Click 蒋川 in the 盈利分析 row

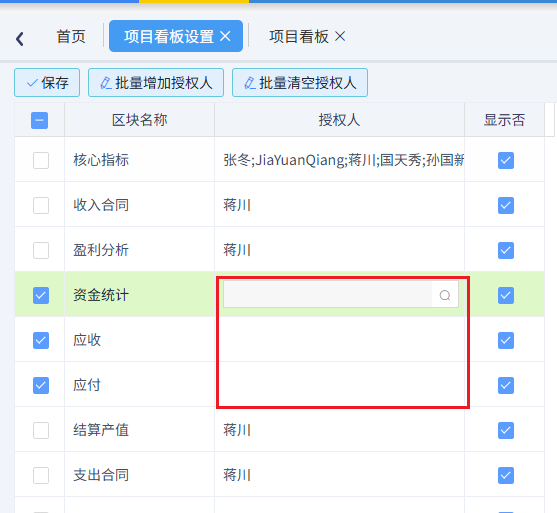pos(237,250)
